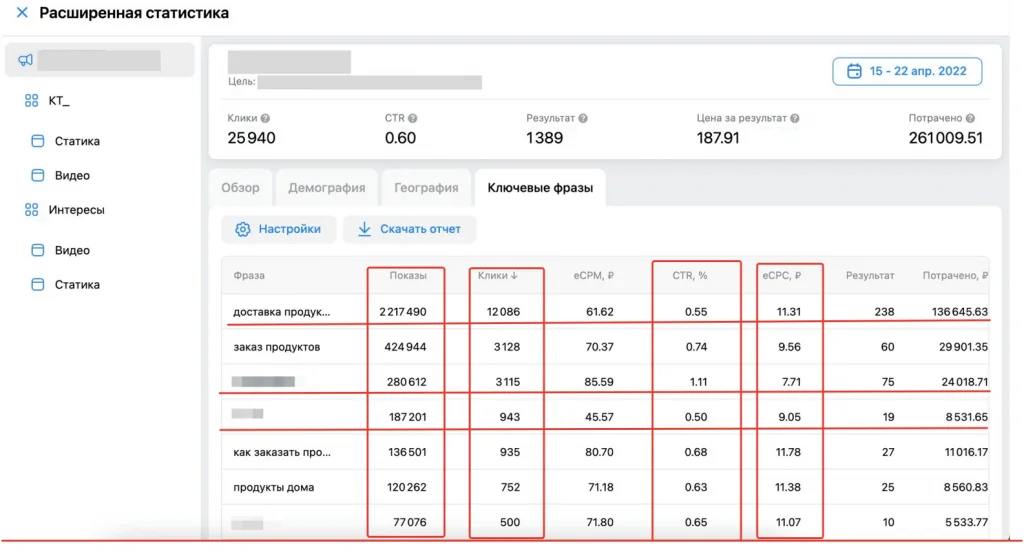
Task: Click the calendar icon in date picker
Action: pos(854,72)
